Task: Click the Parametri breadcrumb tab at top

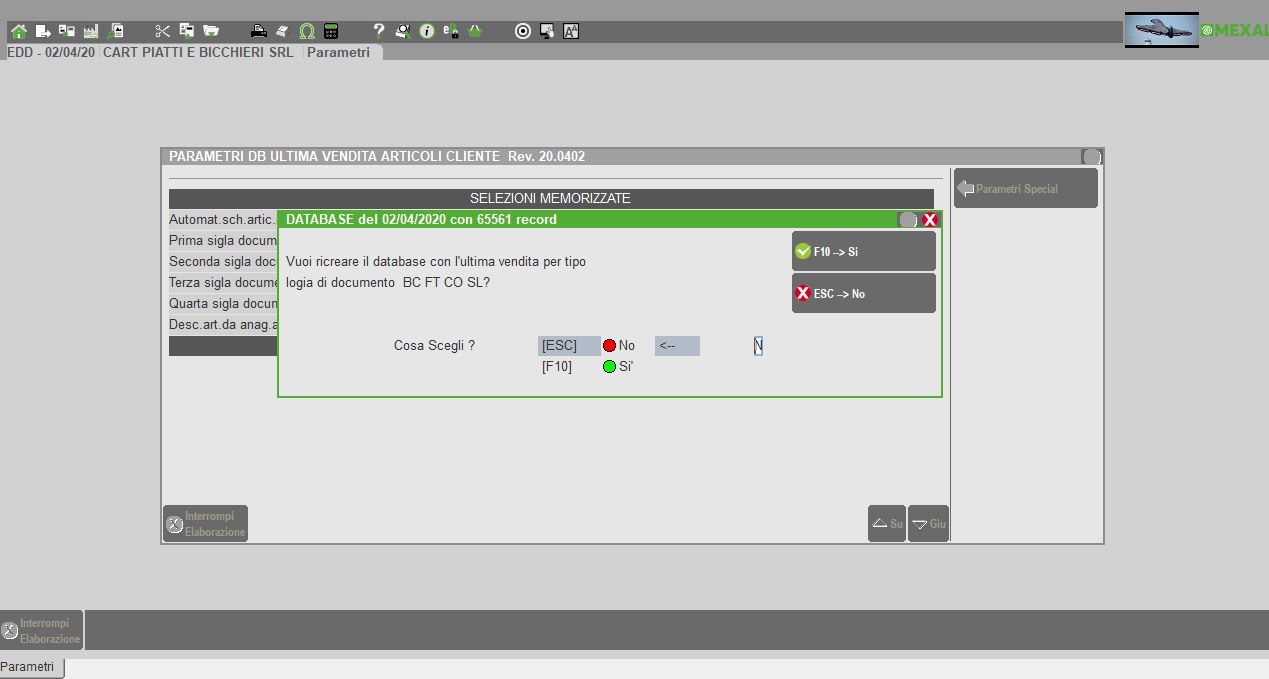Action: click(x=338, y=52)
